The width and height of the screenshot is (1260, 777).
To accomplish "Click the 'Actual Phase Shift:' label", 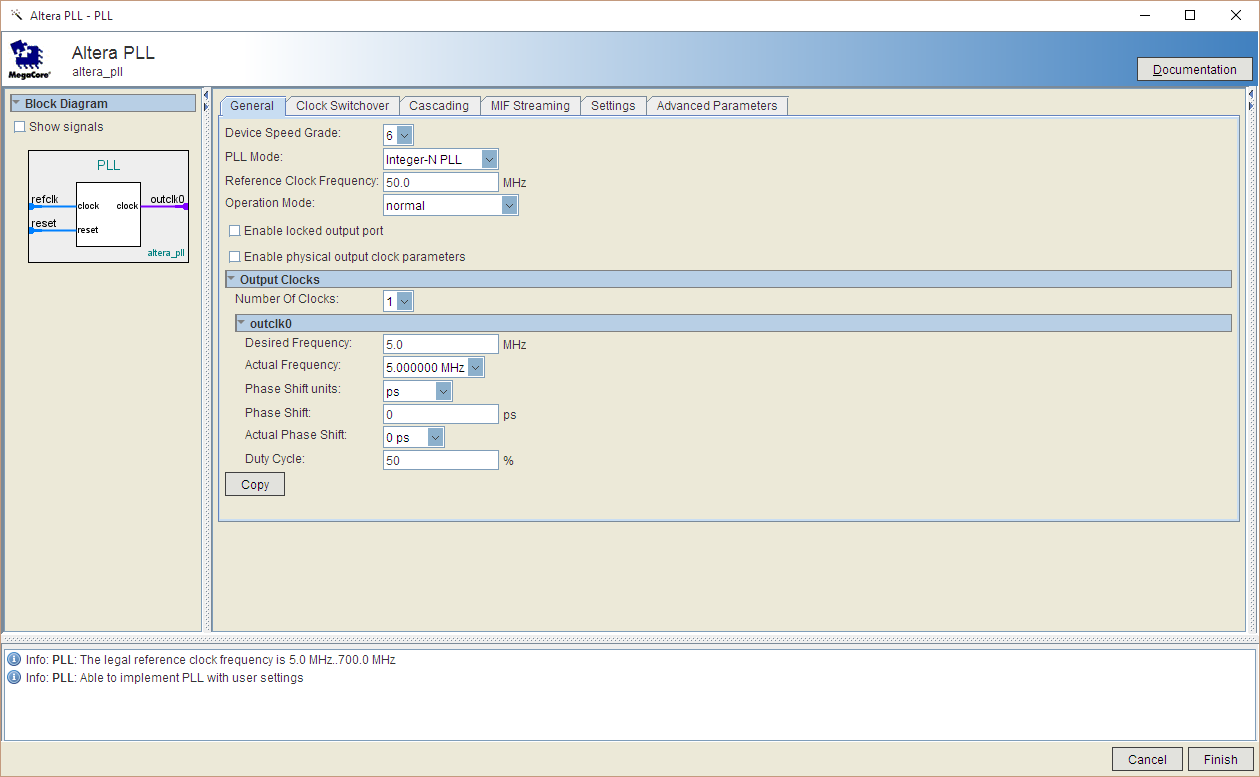I will click(x=296, y=435).
